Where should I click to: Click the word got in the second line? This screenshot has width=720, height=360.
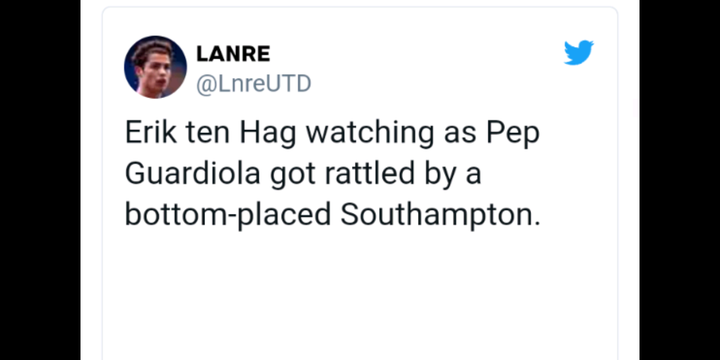tap(292, 175)
